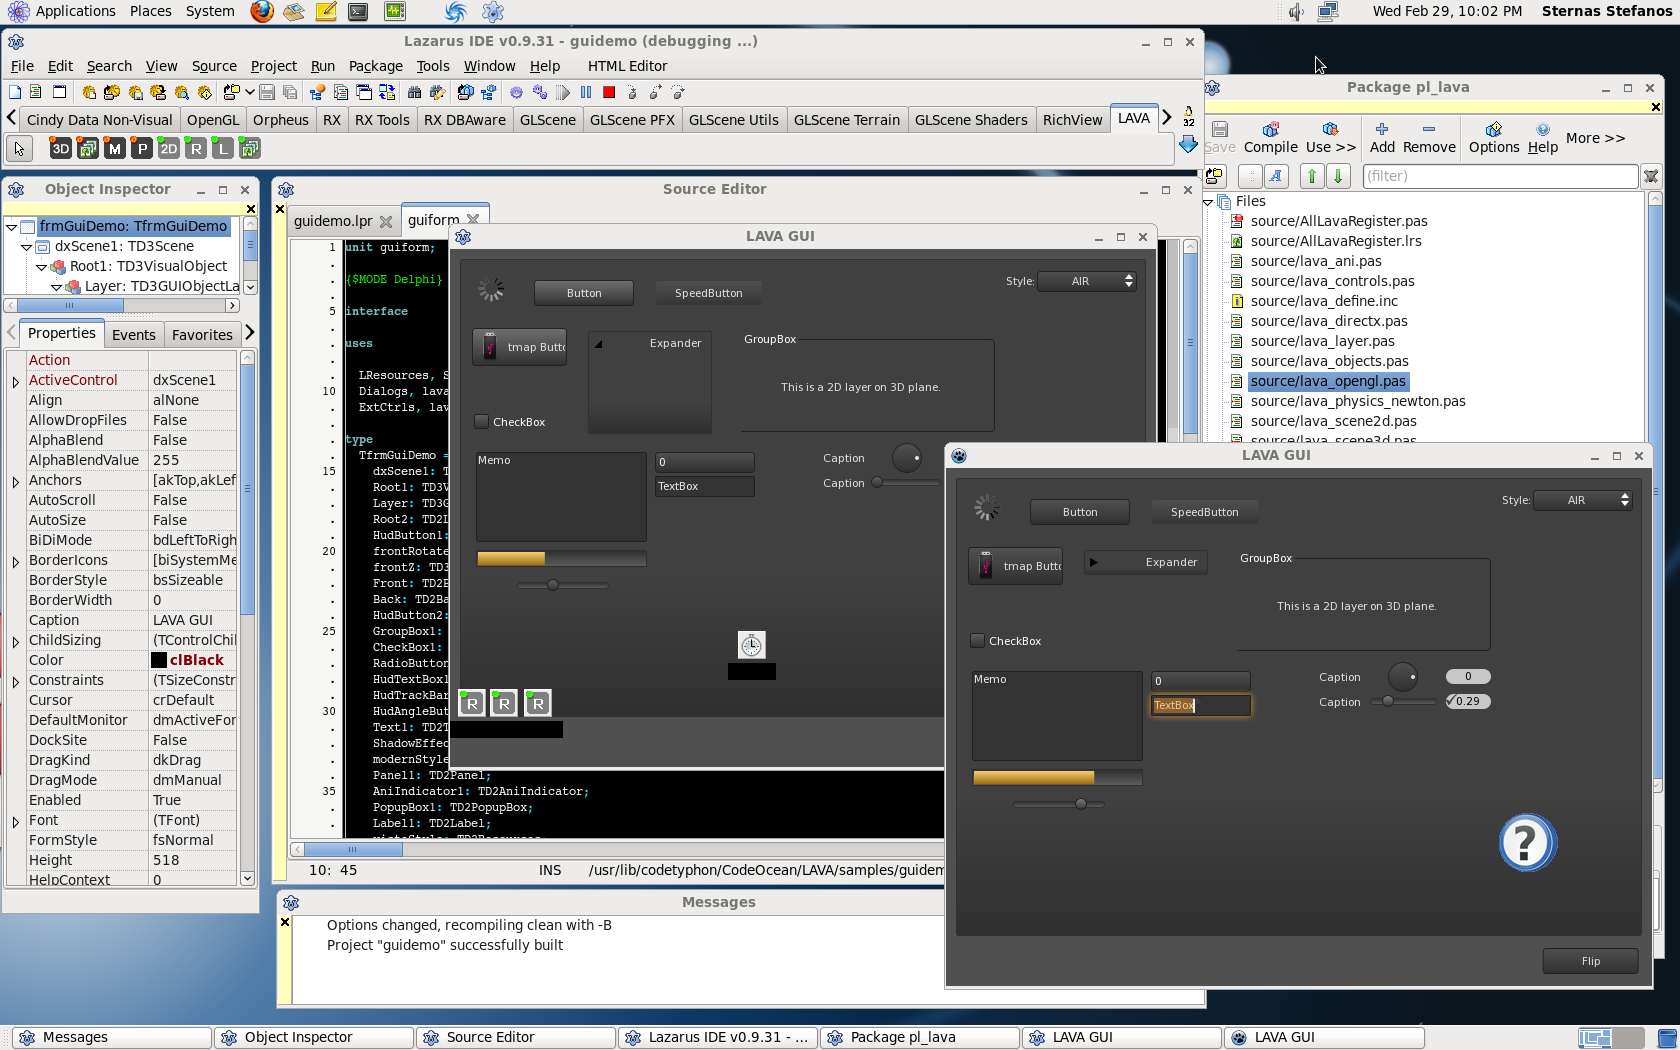The height and width of the screenshot is (1050, 1680).
Task: Click the grayed Run play icon
Action: pyautogui.click(x=563, y=92)
